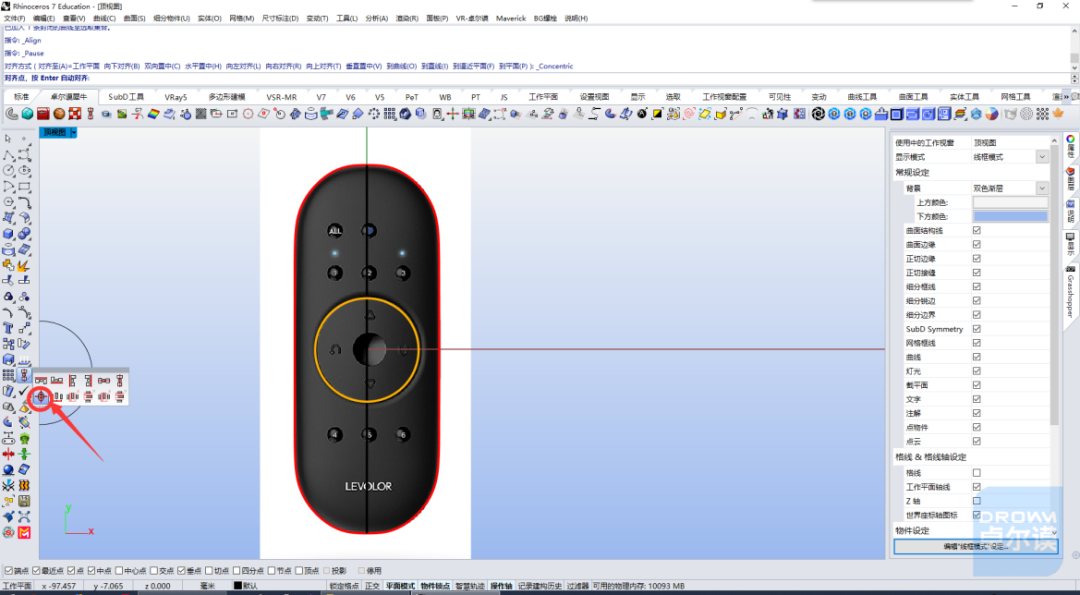The height and width of the screenshot is (595, 1080).
Task: Click the orange sphere icon in top toolbar
Action: tap(59, 114)
